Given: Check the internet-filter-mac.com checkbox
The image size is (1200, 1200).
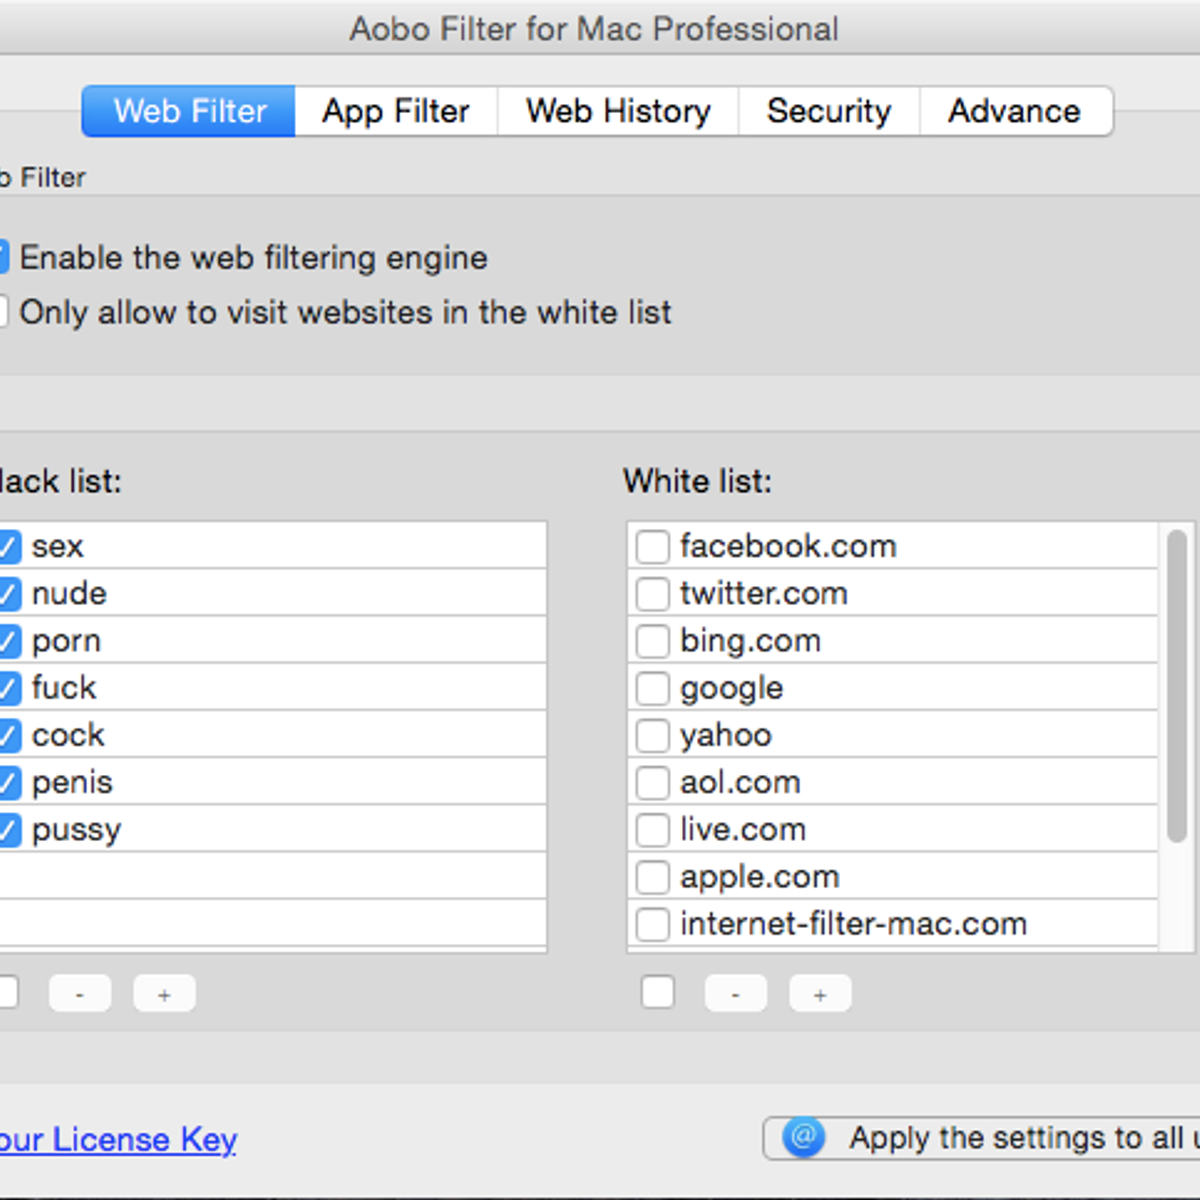Looking at the screenshot, I should 653,924.
